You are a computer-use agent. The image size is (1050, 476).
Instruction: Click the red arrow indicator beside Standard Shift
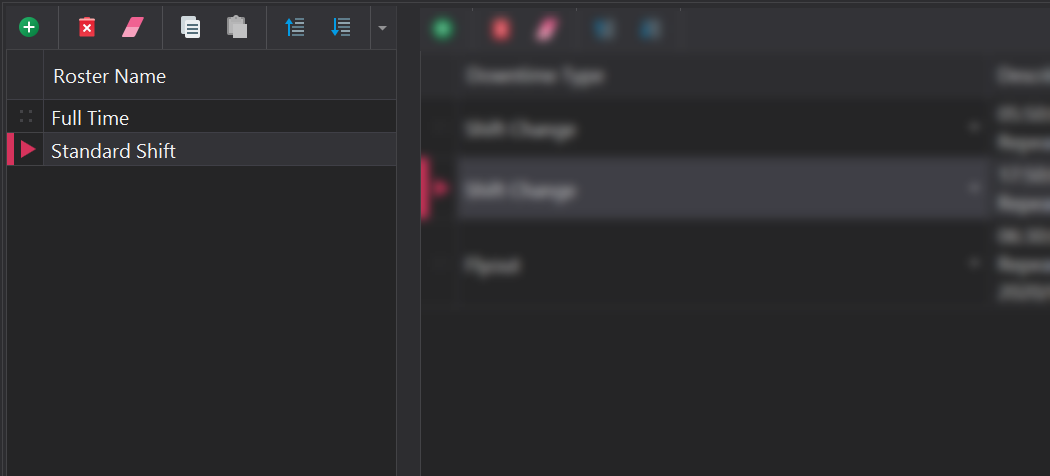click(28, 150)
